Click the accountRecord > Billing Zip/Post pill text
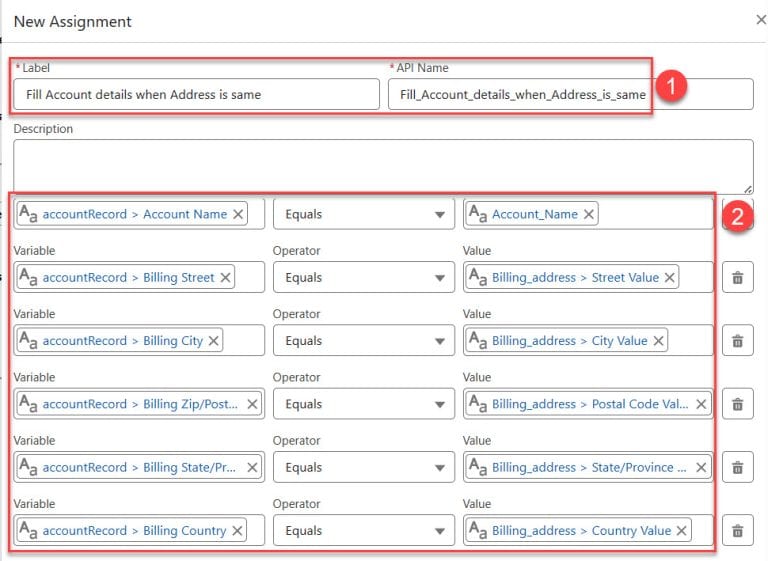 click(x=140, y=404)
